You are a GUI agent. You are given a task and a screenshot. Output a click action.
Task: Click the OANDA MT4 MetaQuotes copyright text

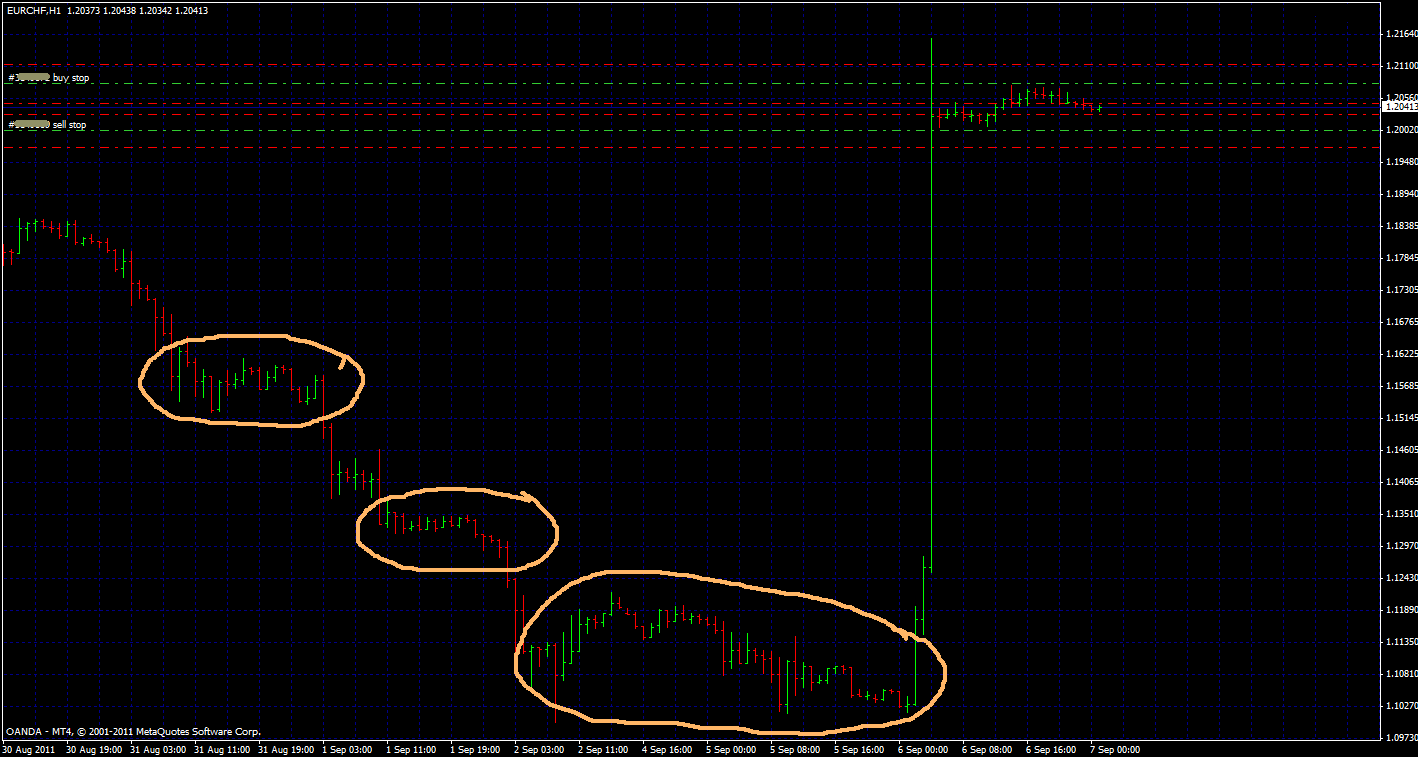click(x=133, y=732)
